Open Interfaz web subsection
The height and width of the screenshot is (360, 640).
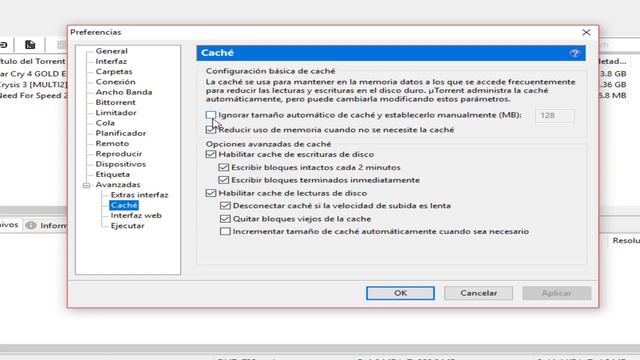tap(136, 216)
